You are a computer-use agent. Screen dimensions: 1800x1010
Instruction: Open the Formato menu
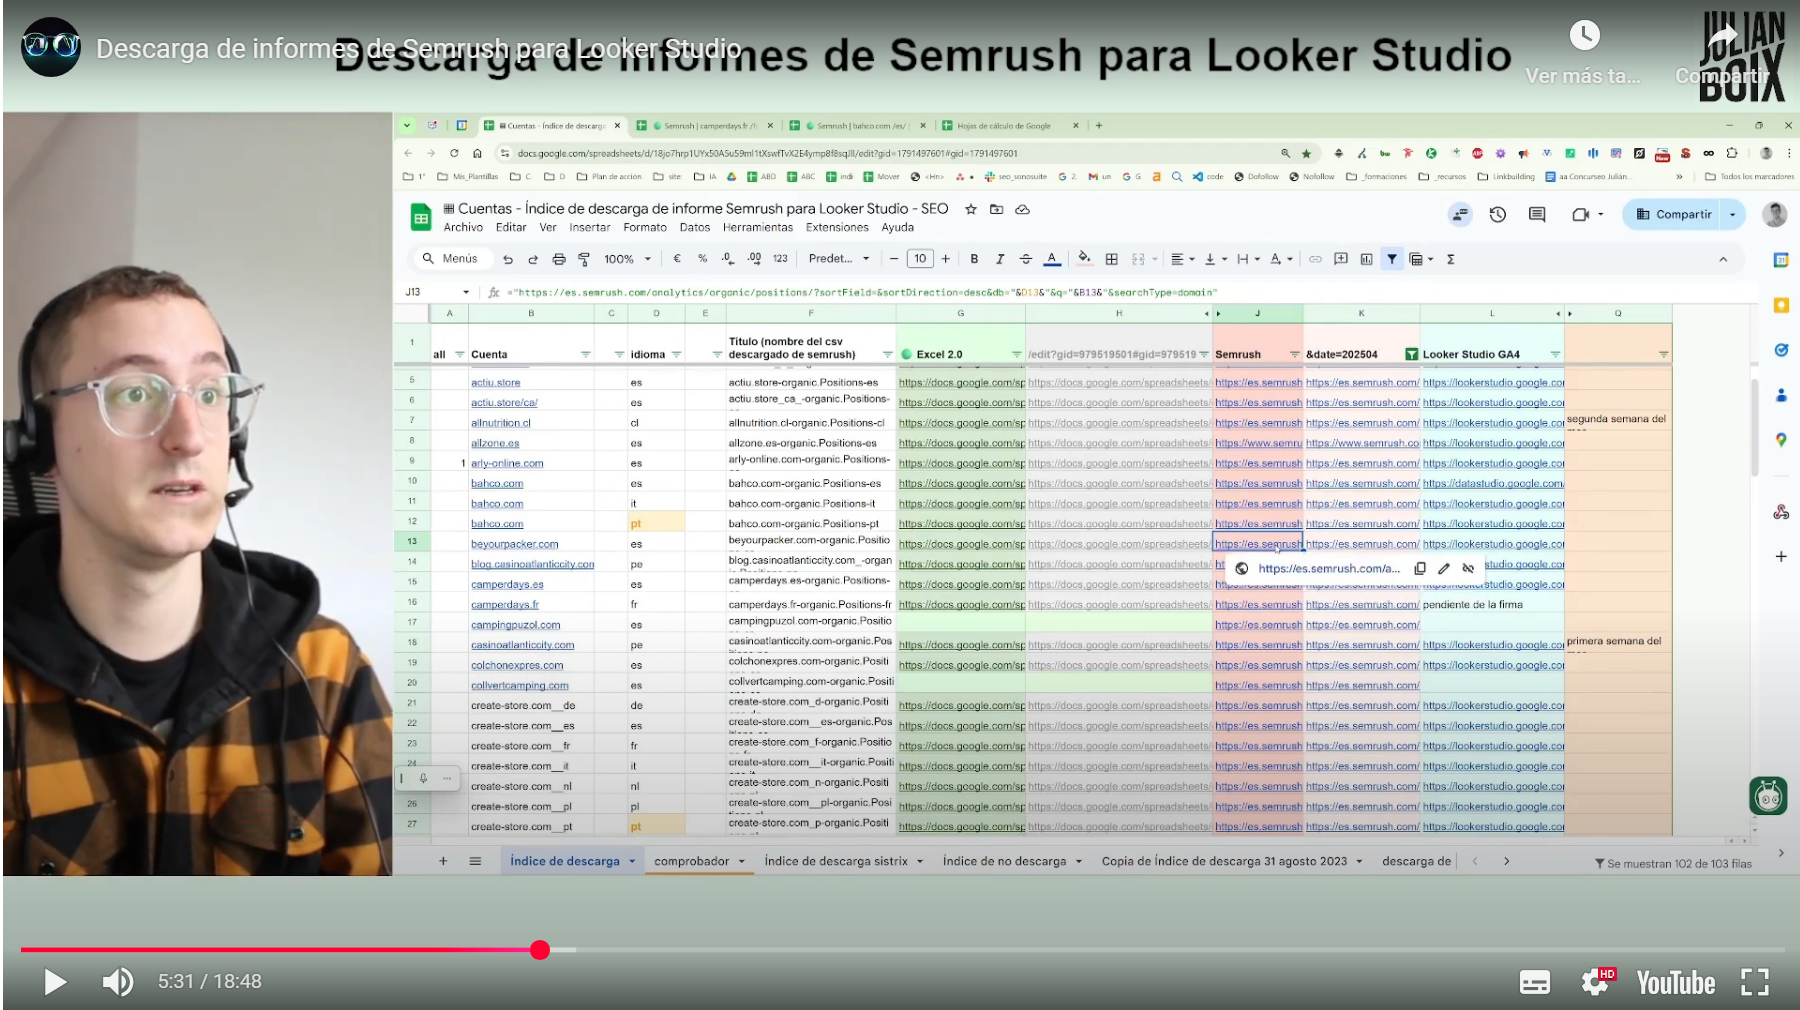pos(645,227)
